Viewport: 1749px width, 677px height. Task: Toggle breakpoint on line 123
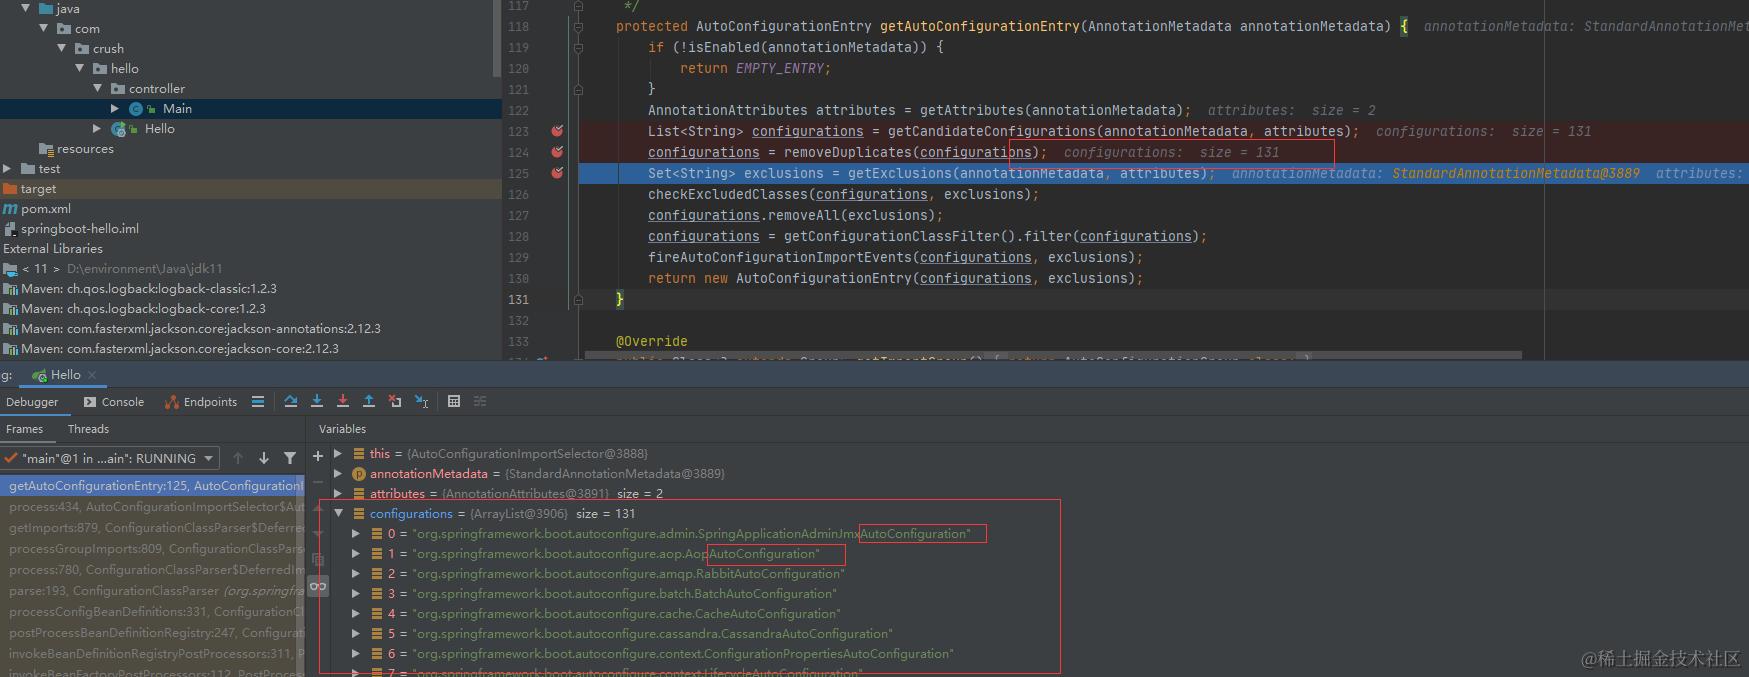(557, 131)
